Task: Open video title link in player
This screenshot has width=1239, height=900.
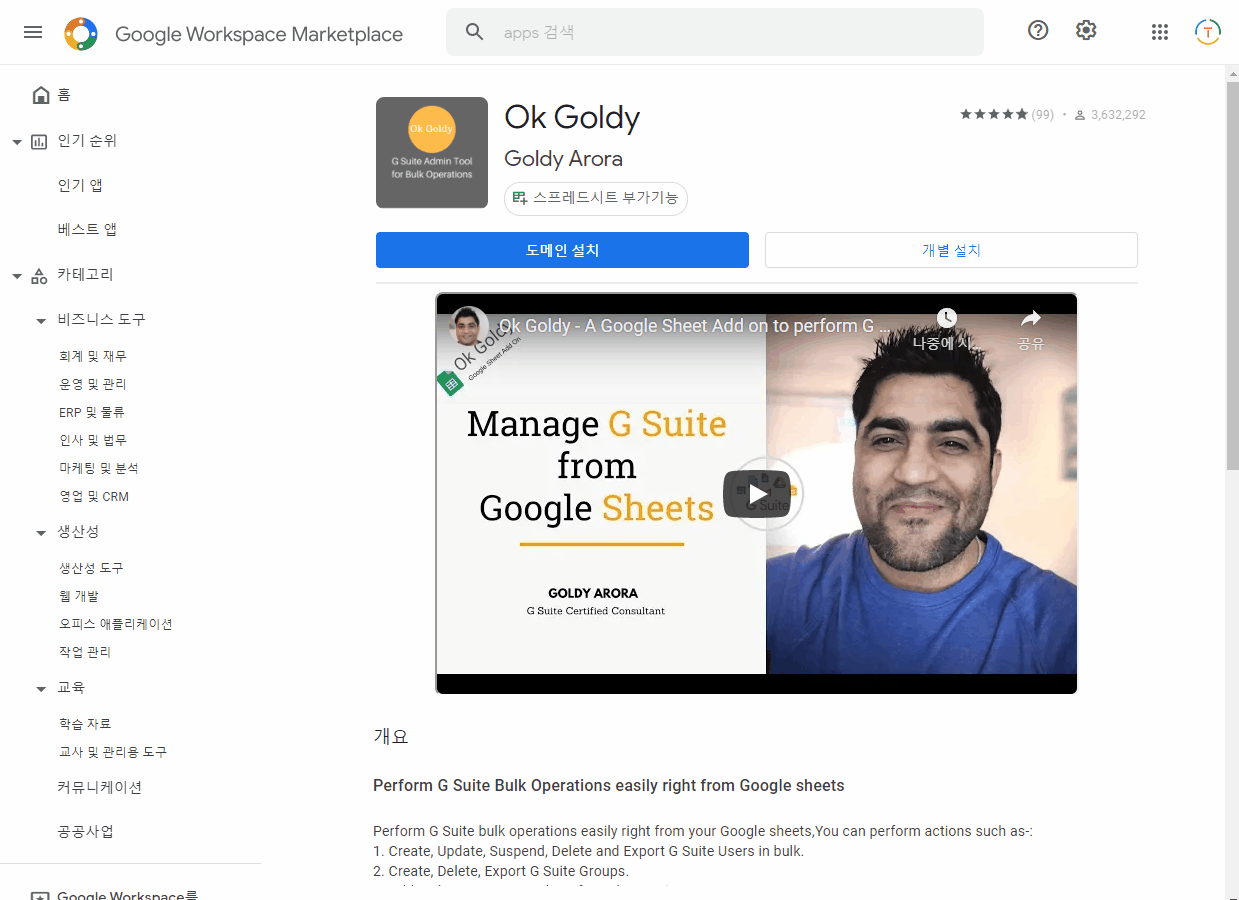Action: click(x=694, y=326)
